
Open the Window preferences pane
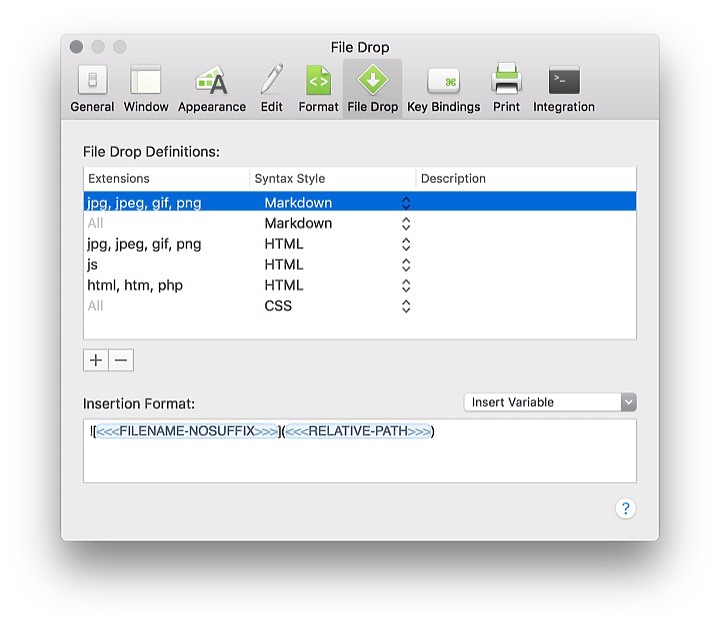tap(146, 89)
